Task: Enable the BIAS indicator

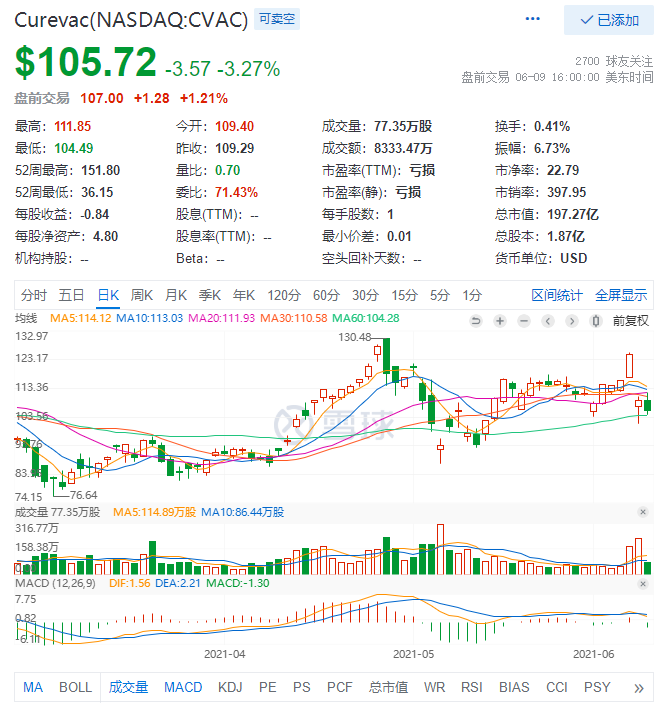Action: click(514, 687)
